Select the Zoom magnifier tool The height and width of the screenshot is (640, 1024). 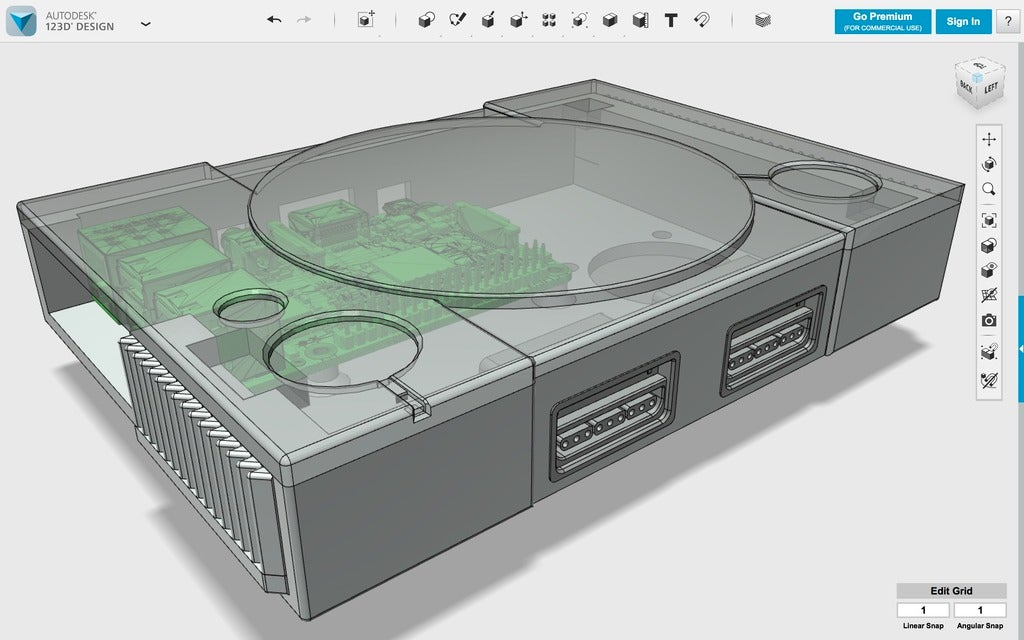989,189
